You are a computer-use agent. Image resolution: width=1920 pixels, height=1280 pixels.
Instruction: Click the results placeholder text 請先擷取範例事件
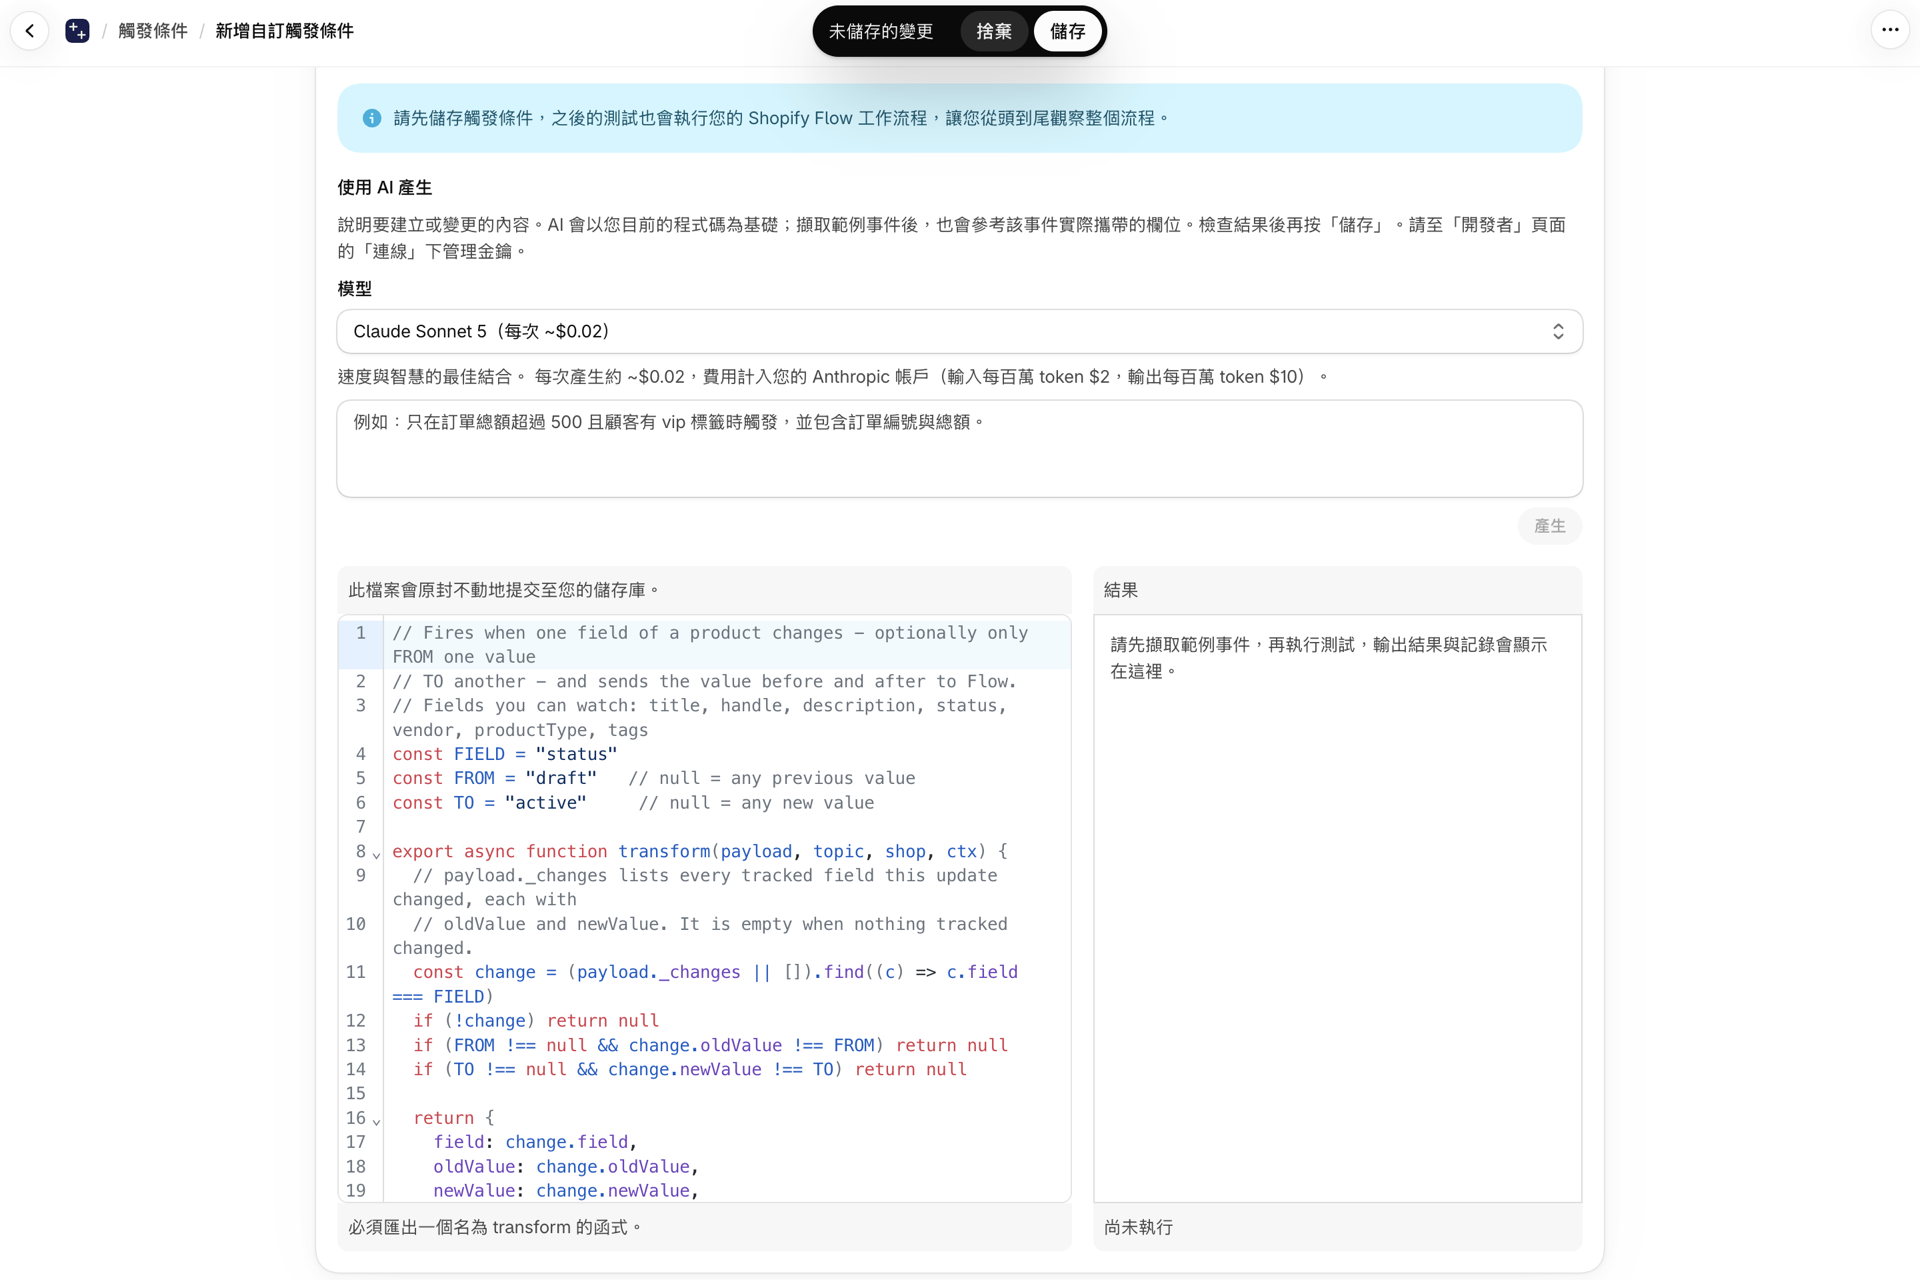pyautogui.click(x=1328, y=658)
